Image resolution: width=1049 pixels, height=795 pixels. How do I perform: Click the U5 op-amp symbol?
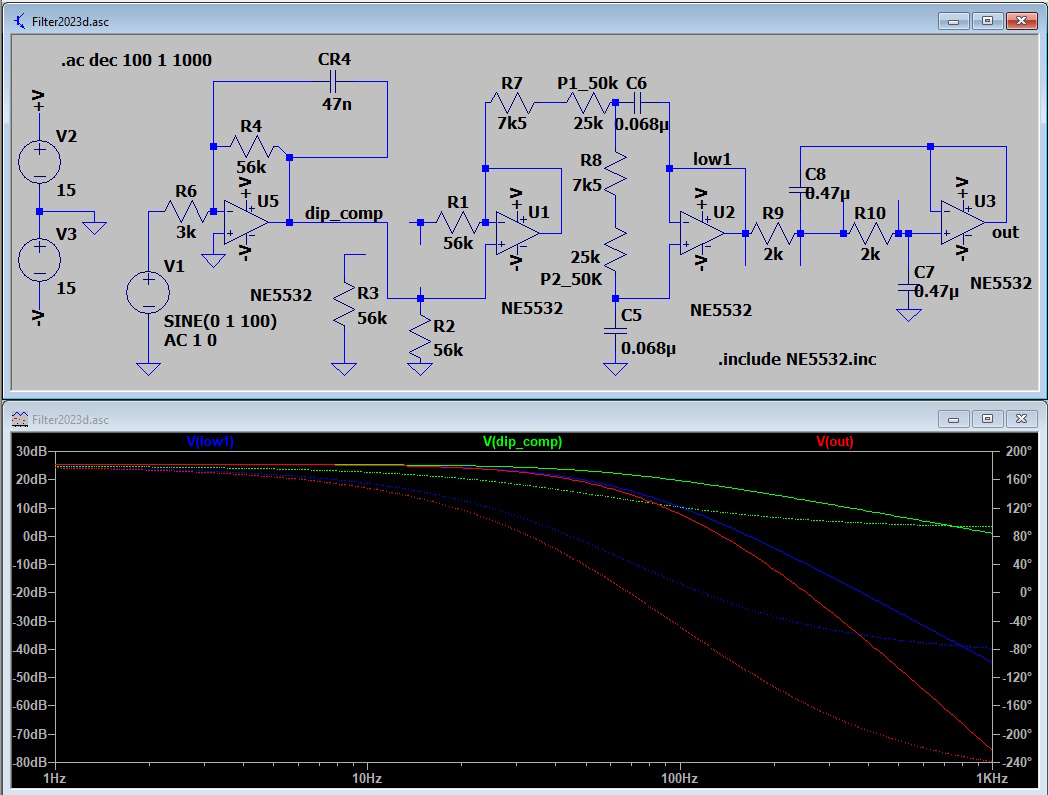(x=245, y=221)
